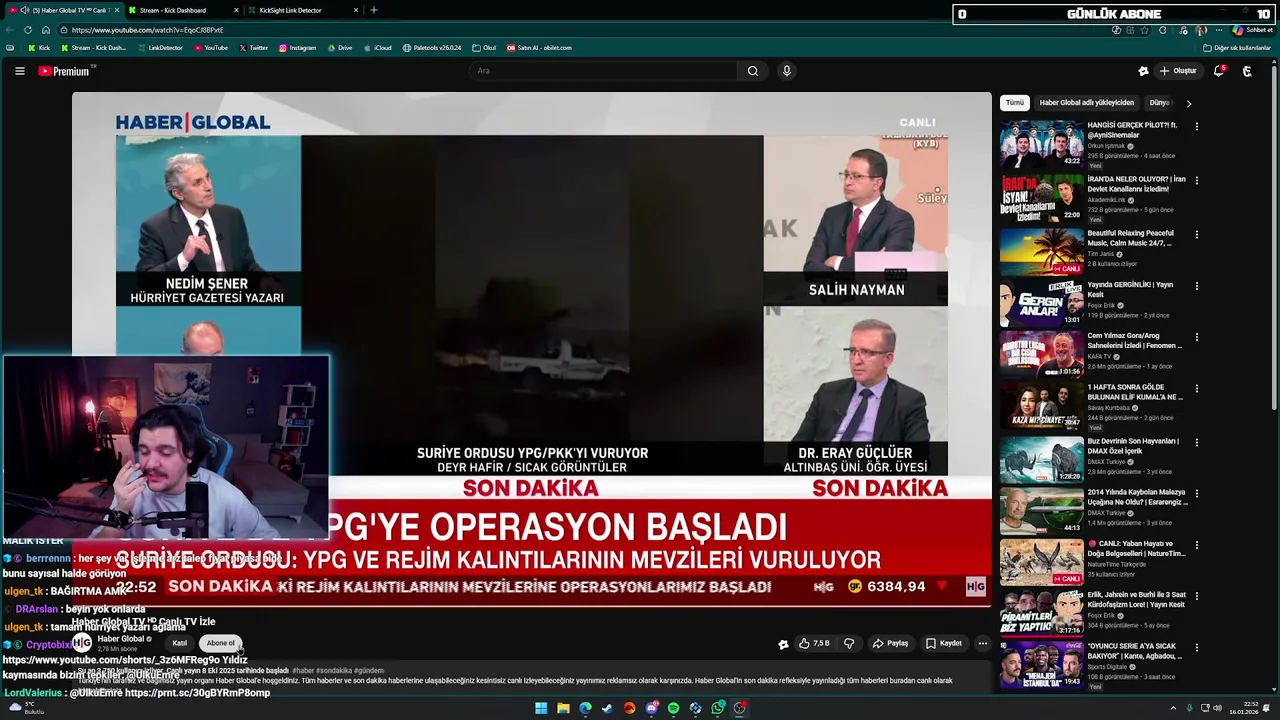Image resolution: width=1280 pixels, height=720 pixels.
Task: Dislike the video with thumbs down
Action: click(849, 644)
